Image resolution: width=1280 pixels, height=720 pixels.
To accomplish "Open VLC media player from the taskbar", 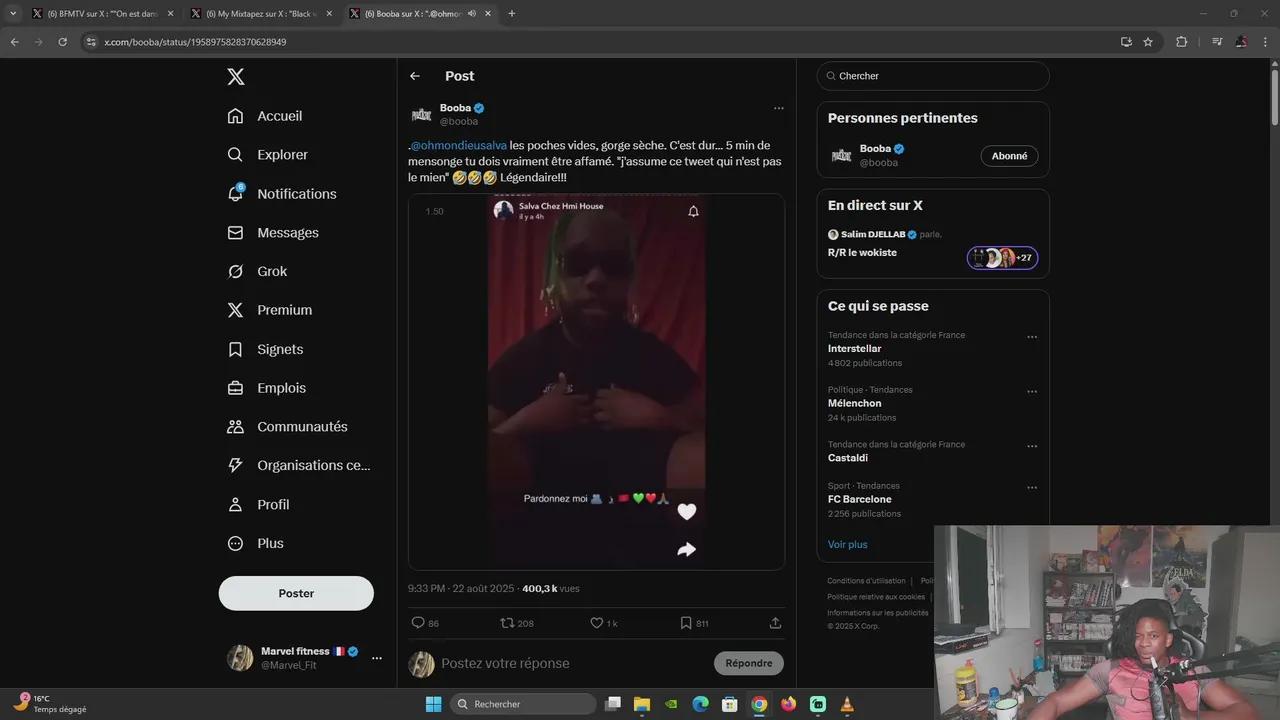I will click(x=847, y=704).
